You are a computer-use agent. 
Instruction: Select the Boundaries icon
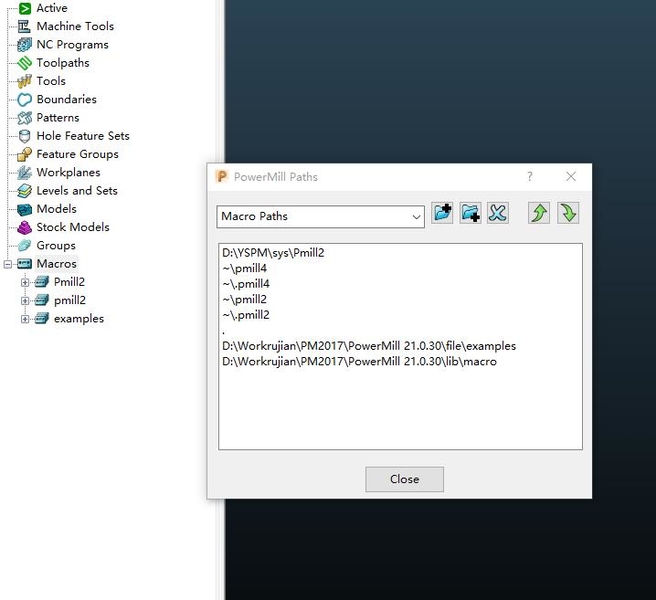tap(24, 100)
